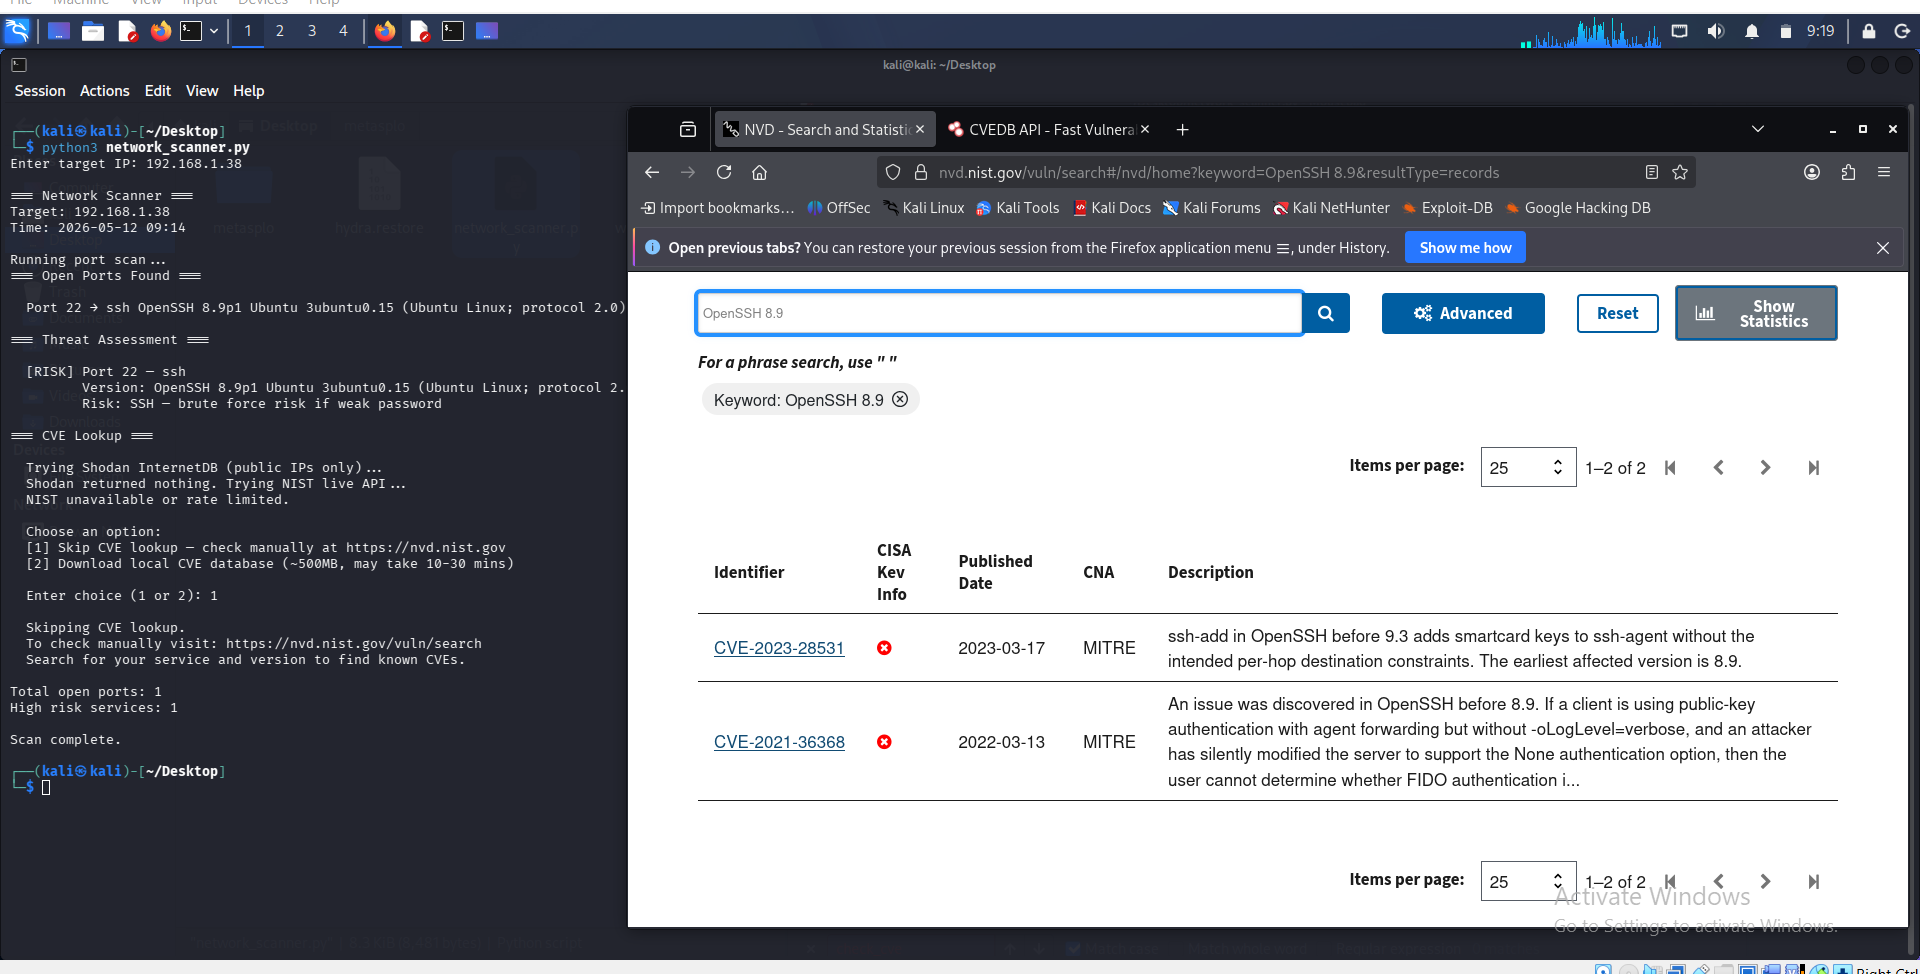The image size is (1920, 974).
Task: Open the Kali NetHunter bookmark
Action: pyautogui.click(x=1331, y=208)
